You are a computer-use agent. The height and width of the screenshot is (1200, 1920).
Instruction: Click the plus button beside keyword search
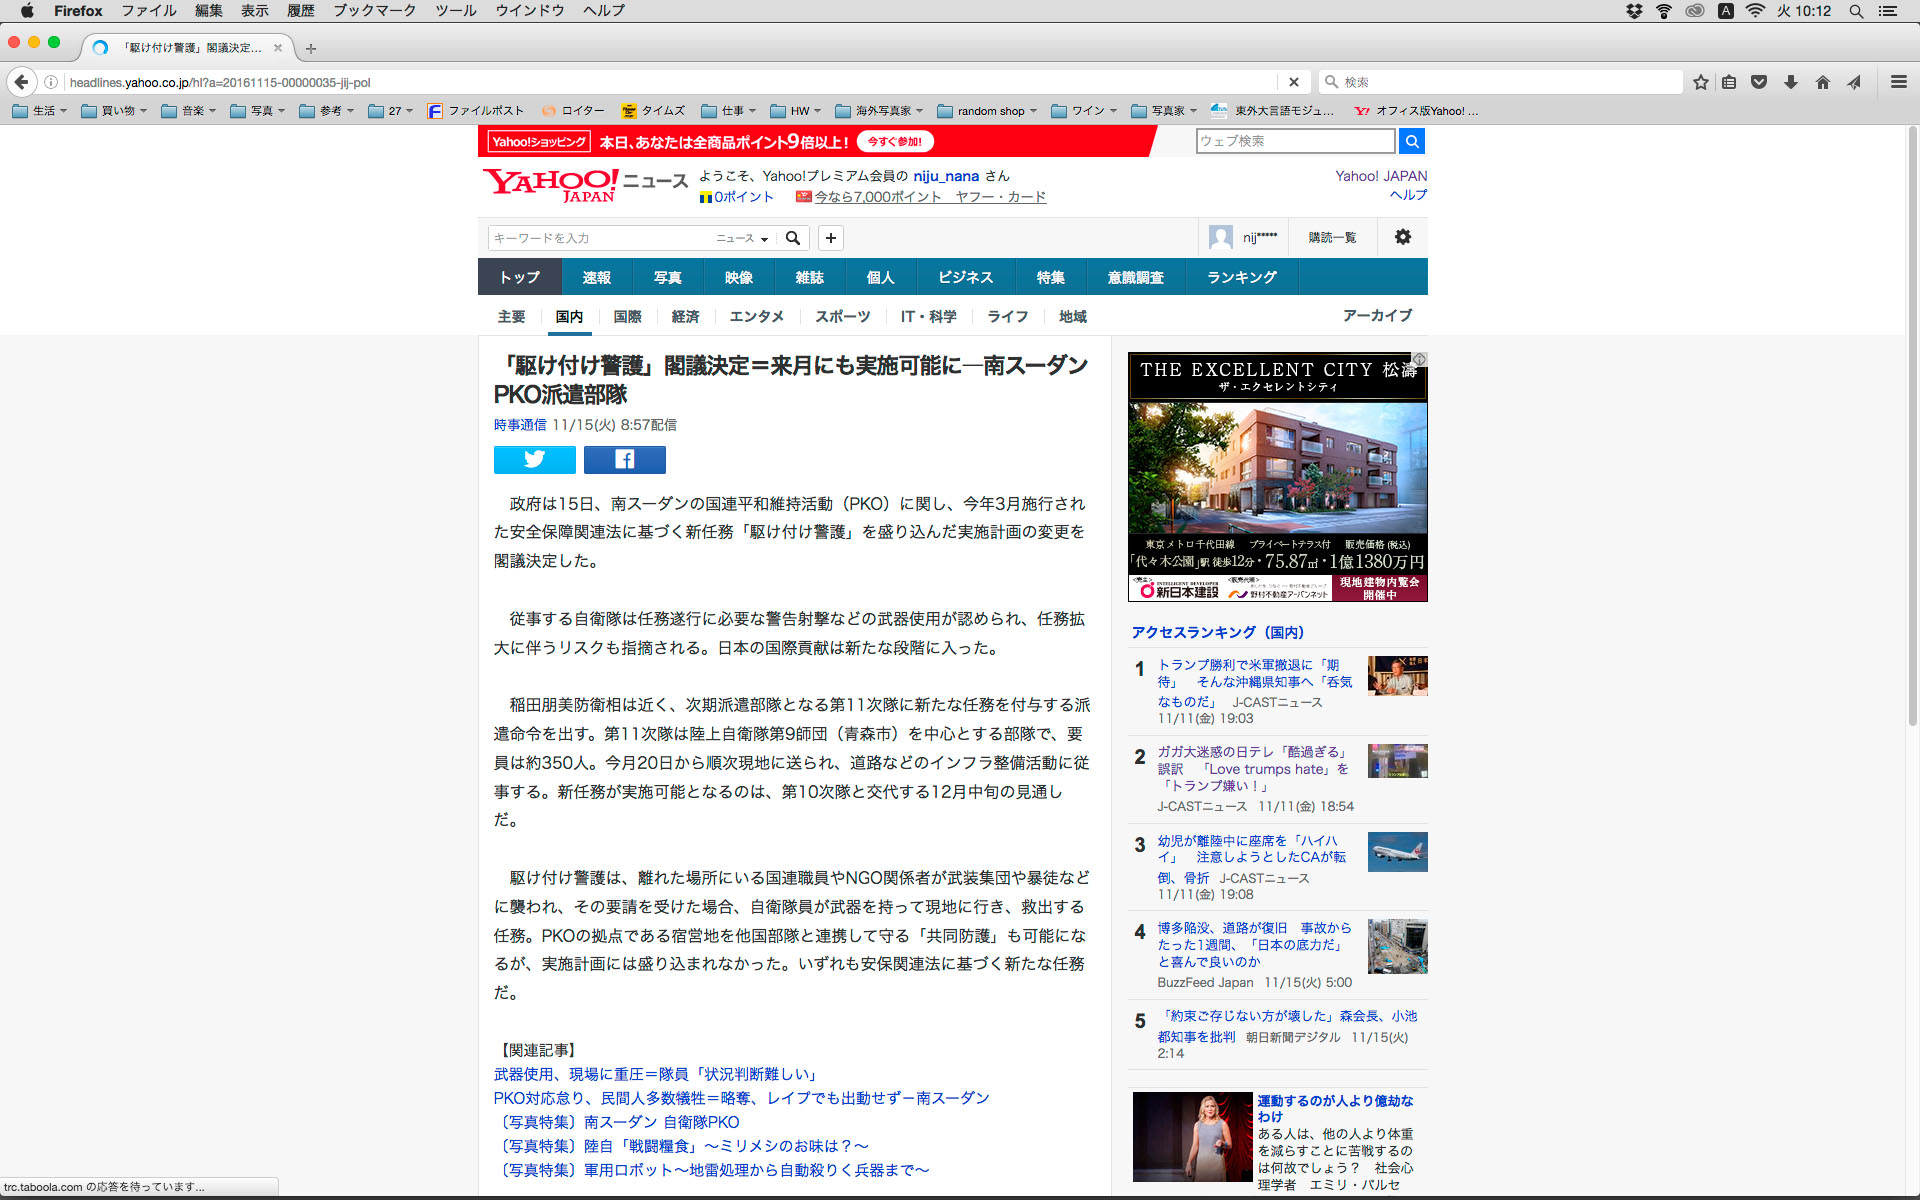830,238
